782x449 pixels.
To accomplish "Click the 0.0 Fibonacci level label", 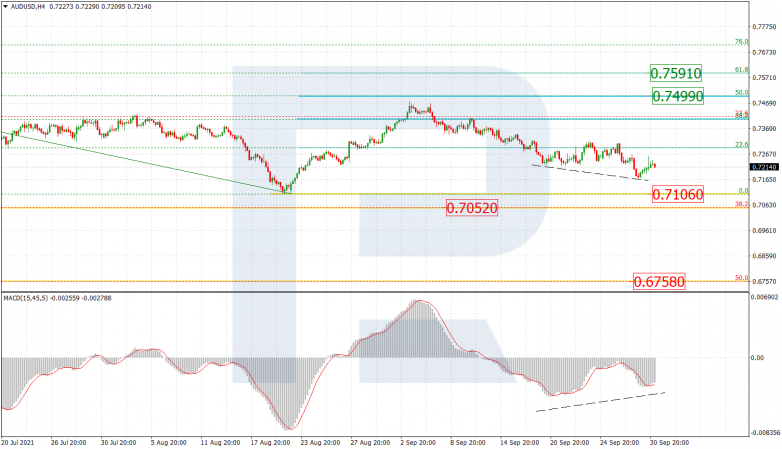I will [x=743, y=191].
